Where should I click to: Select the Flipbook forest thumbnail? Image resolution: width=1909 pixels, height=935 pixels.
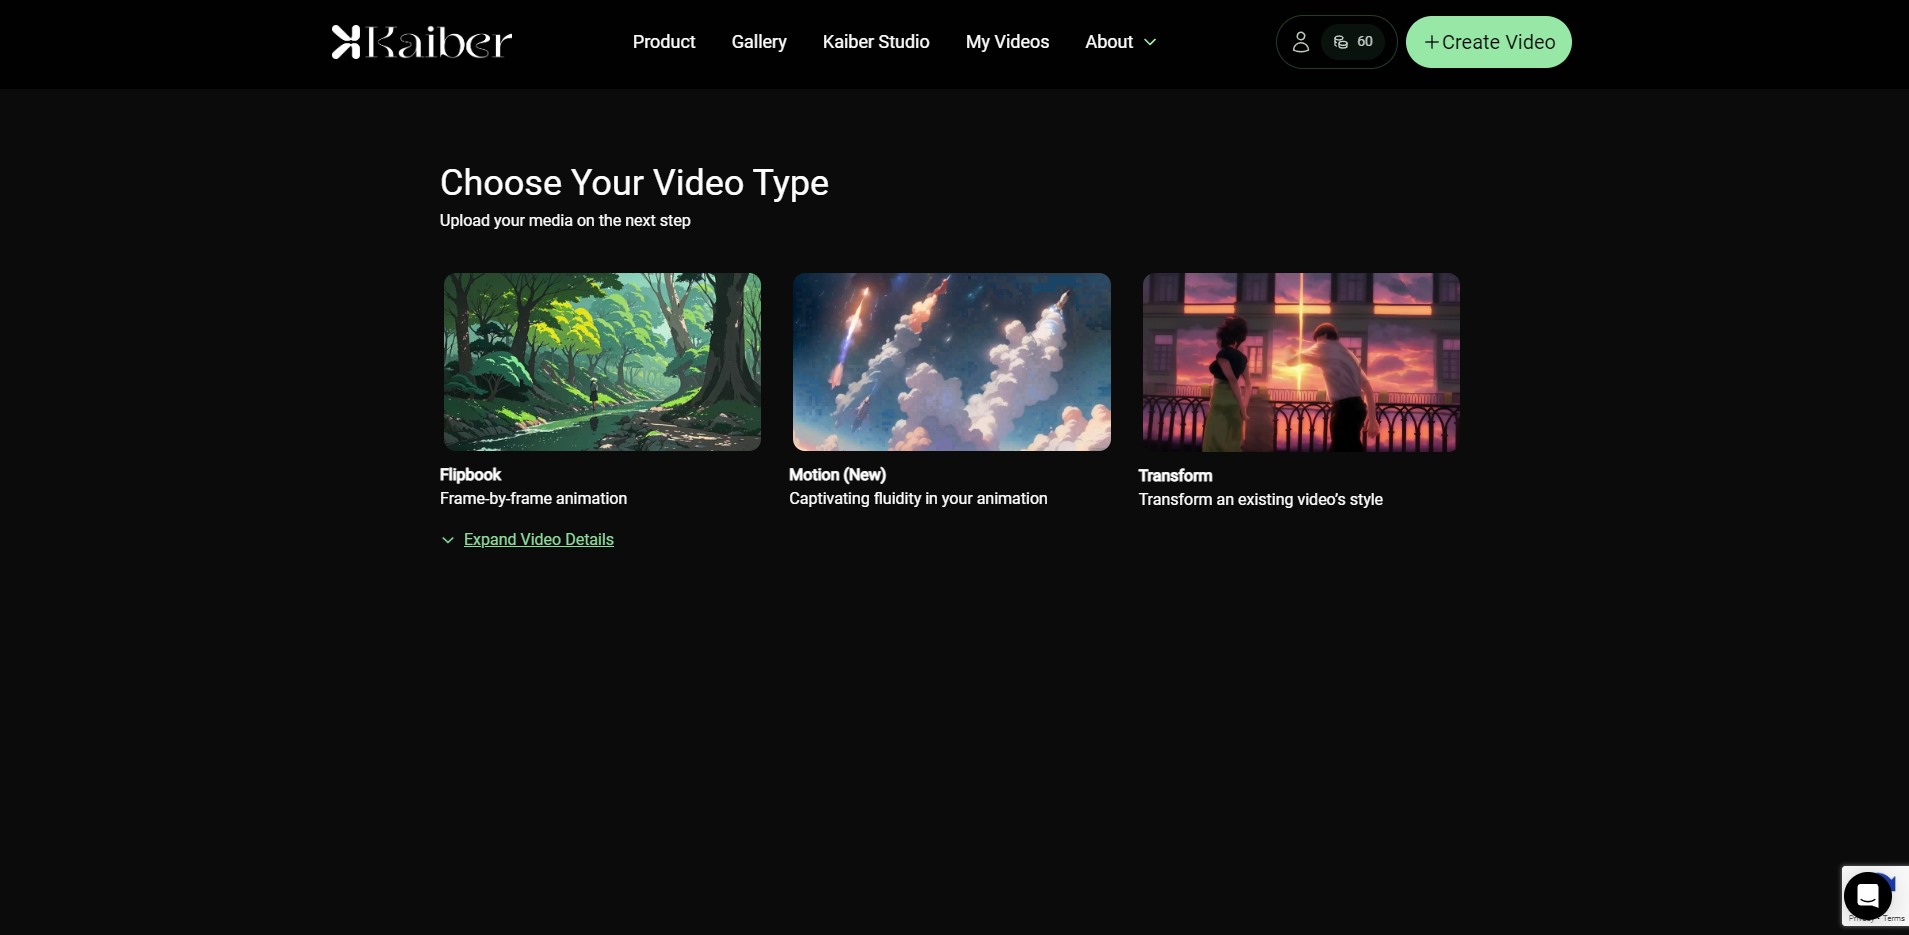click(602, 362)
